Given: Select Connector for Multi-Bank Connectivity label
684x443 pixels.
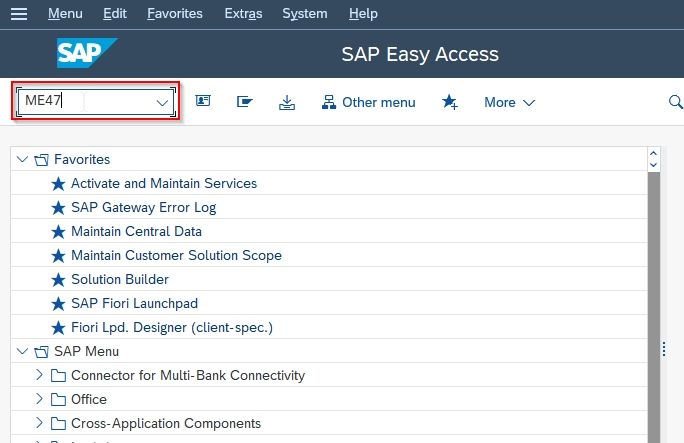Looking at the screenshot, I should (x=188, y=375).
